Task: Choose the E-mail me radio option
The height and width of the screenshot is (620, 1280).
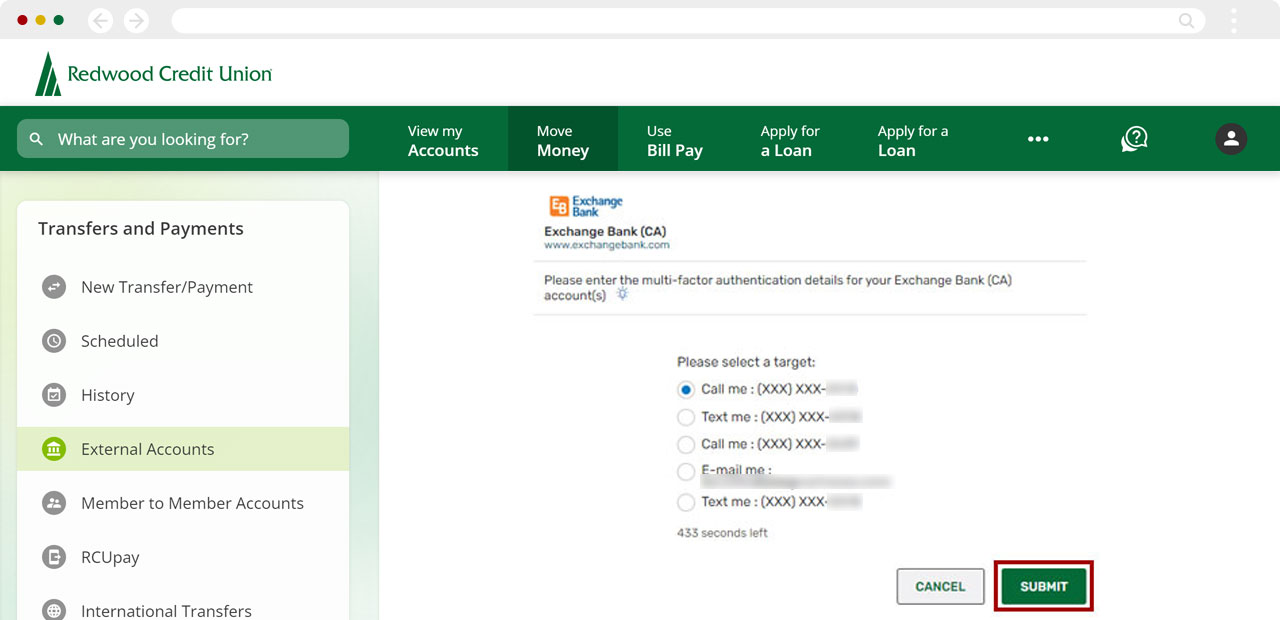Action: (686, 471)
